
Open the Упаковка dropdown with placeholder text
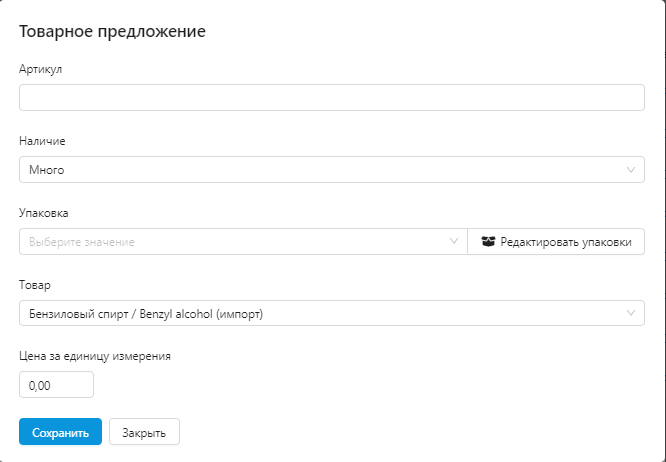tap(242, 242)
